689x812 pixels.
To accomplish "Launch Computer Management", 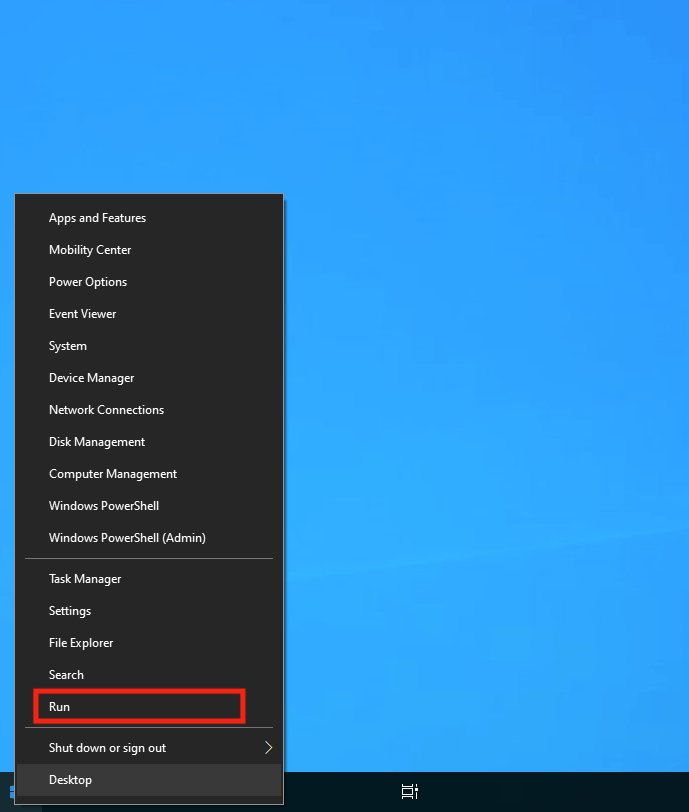I will pos(149,474).
